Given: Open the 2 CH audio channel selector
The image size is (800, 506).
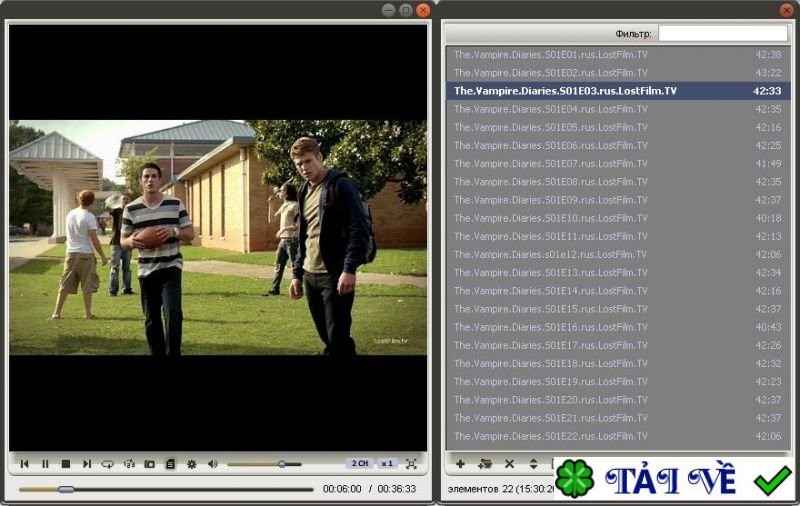Looking at the screenshot, I should [358, 464].
